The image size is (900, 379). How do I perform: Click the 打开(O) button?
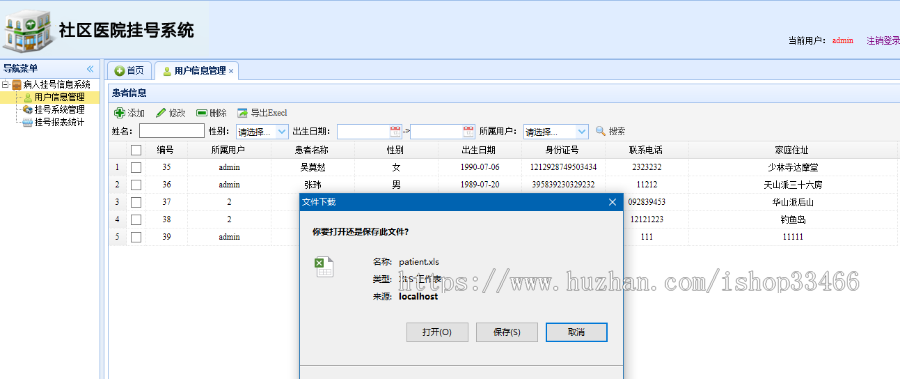coord(437,332)
